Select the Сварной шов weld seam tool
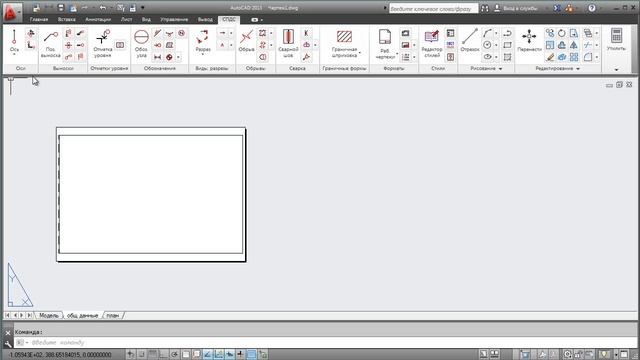Viewport: 640px width, 360px height. (x=288, y=43)
